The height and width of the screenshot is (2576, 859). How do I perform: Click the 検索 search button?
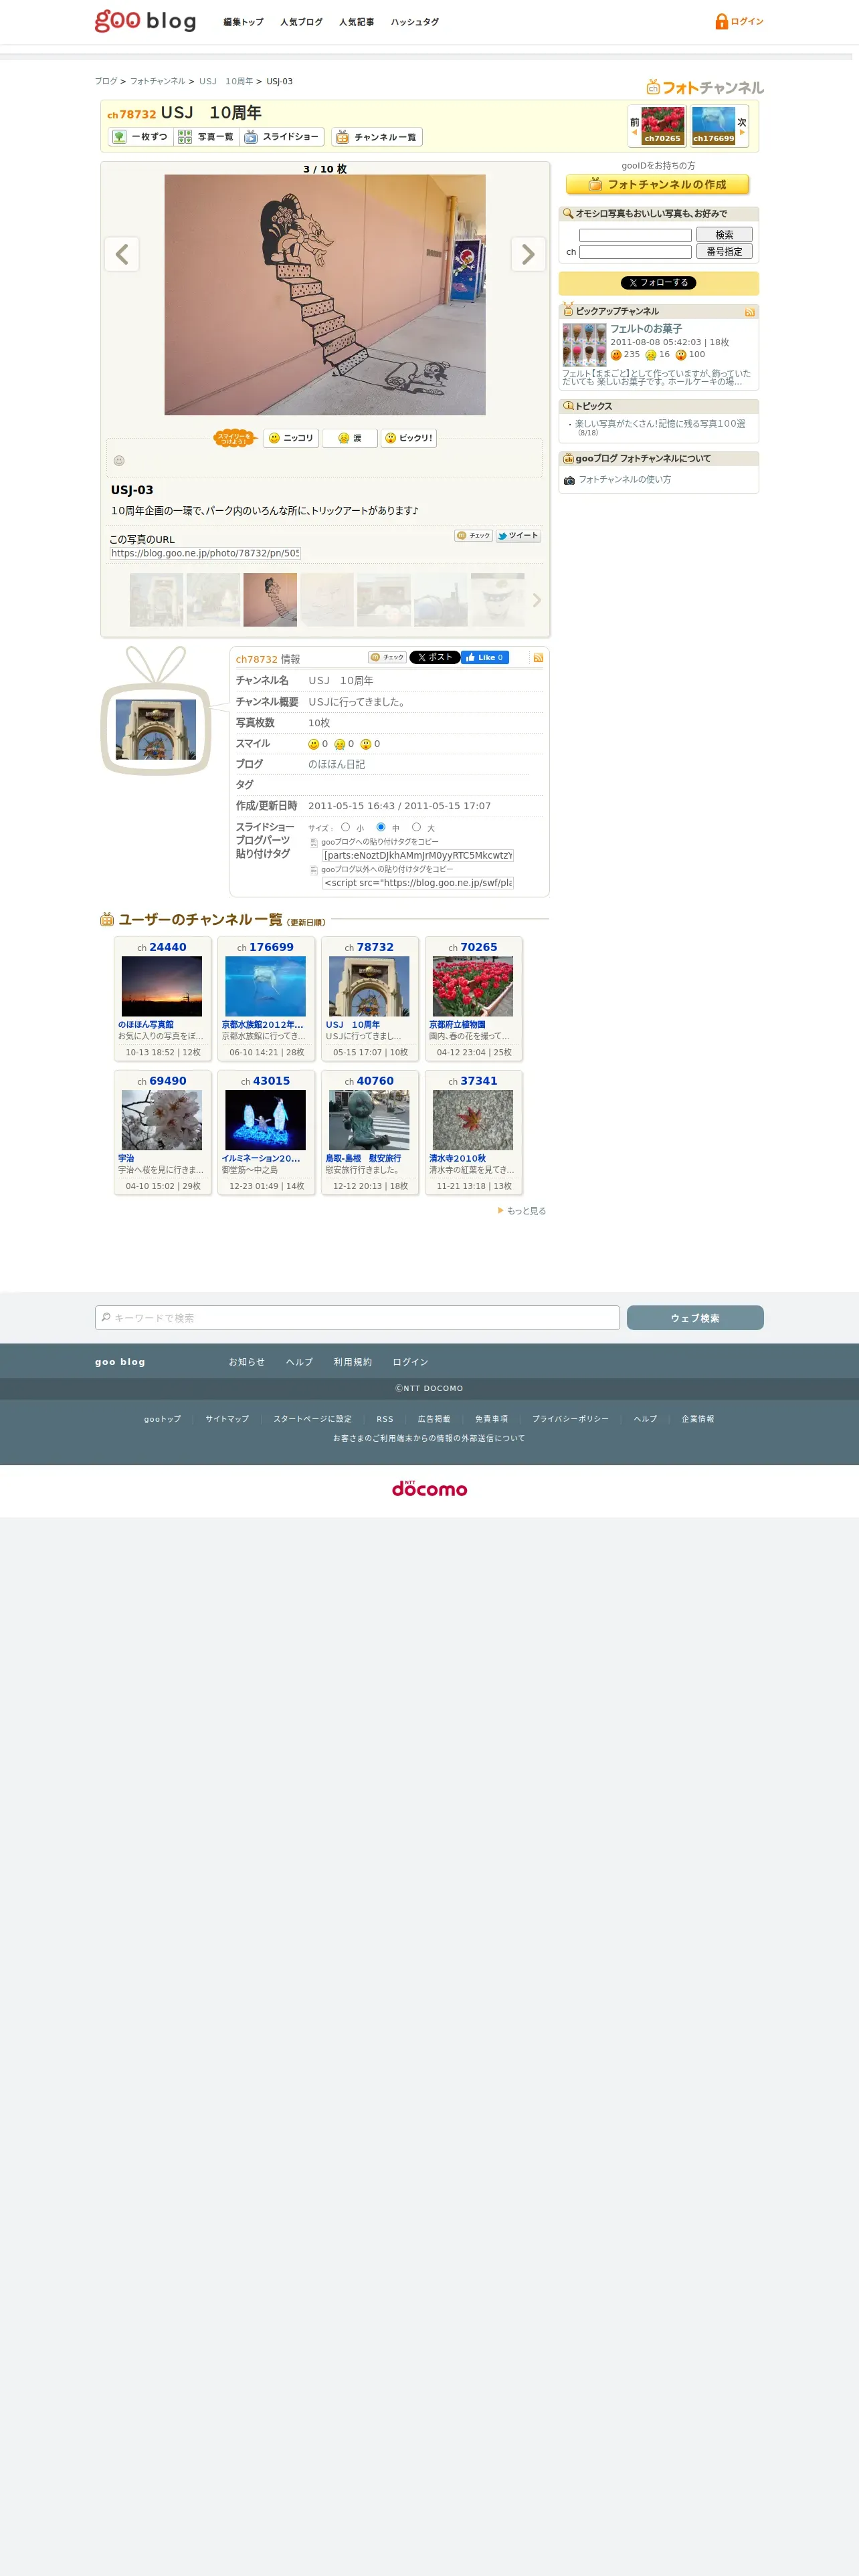pos(724,235)
